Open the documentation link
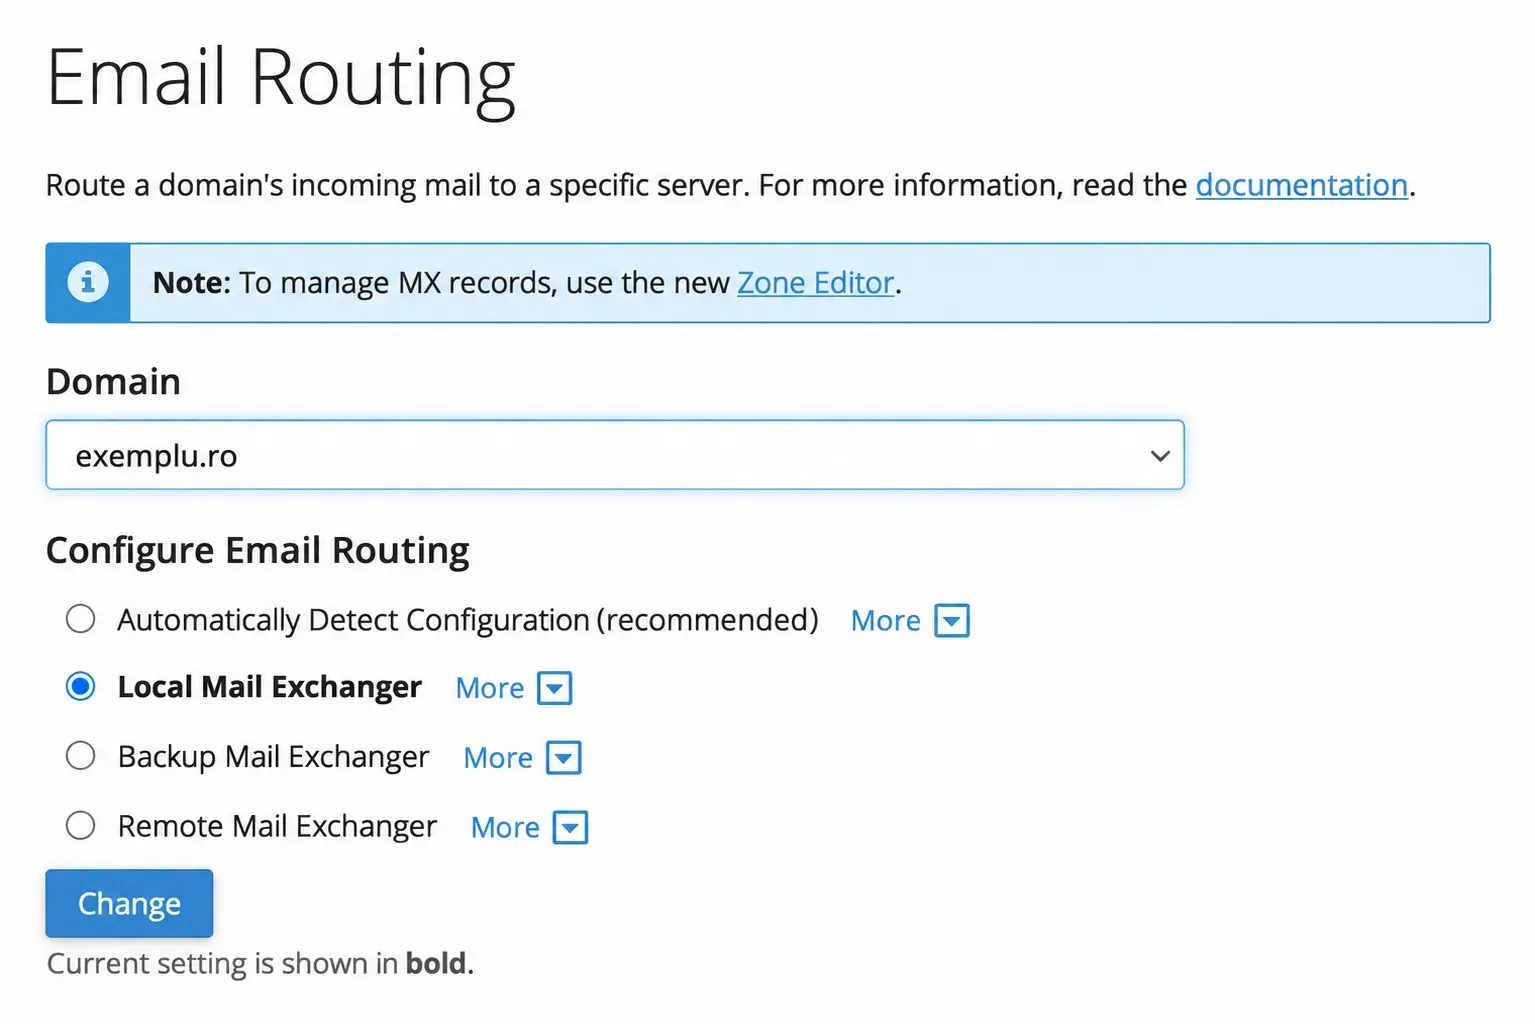This screenshot has height=1024, width=1535. pos(1302,185)
